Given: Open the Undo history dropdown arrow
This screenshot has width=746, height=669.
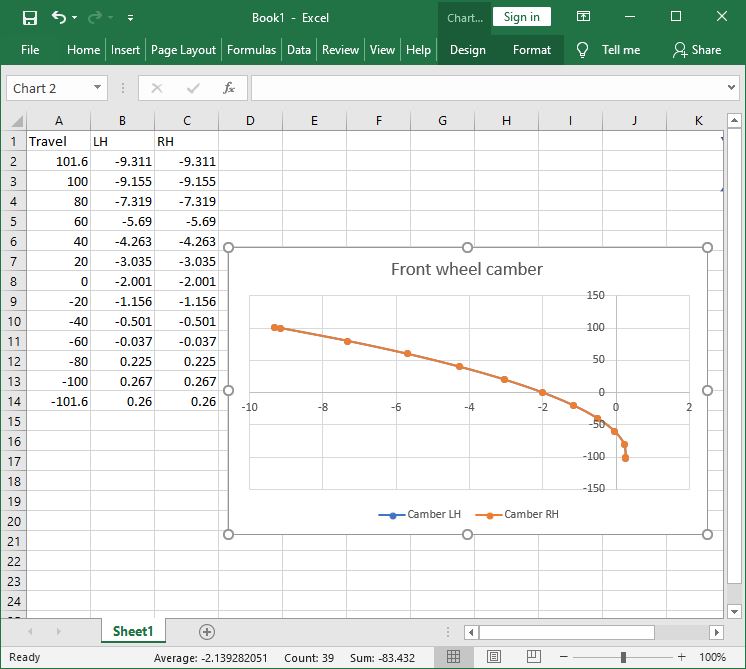Looking at the screenshot, I should pyautogui.click(x=77, y=18).
